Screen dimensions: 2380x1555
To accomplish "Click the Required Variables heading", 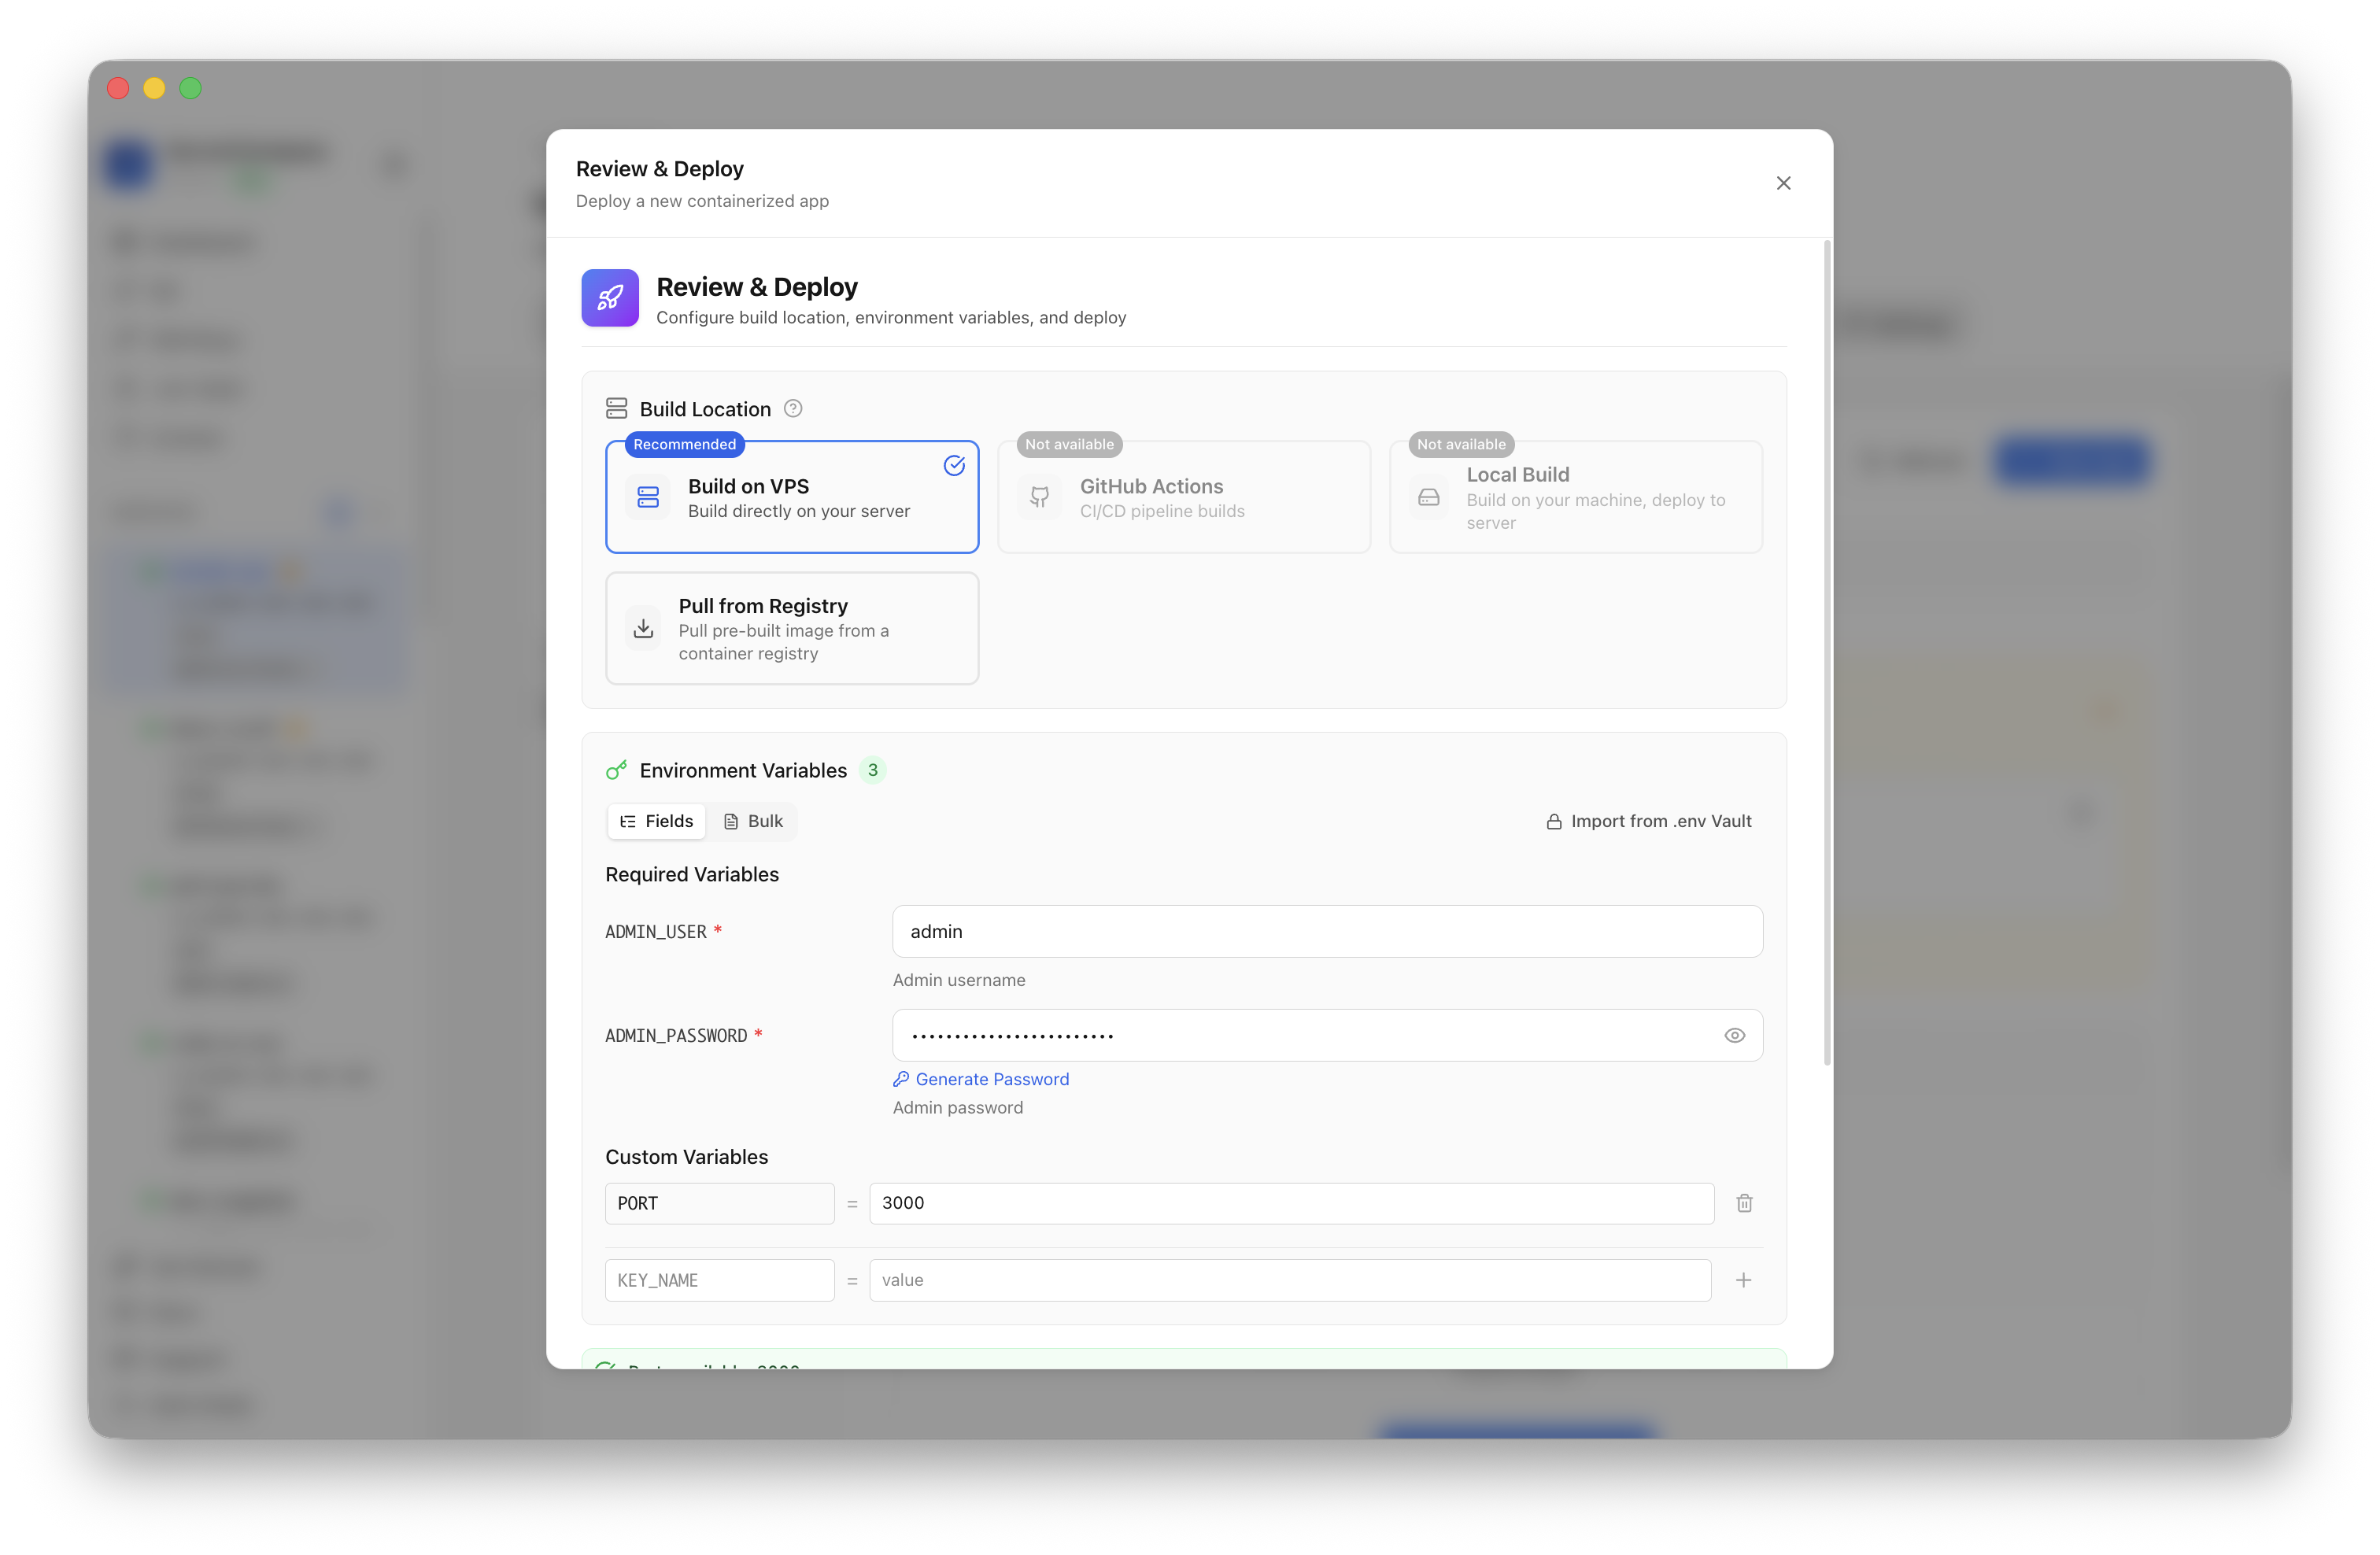I will pyautogui.click(x=692, y=874).
